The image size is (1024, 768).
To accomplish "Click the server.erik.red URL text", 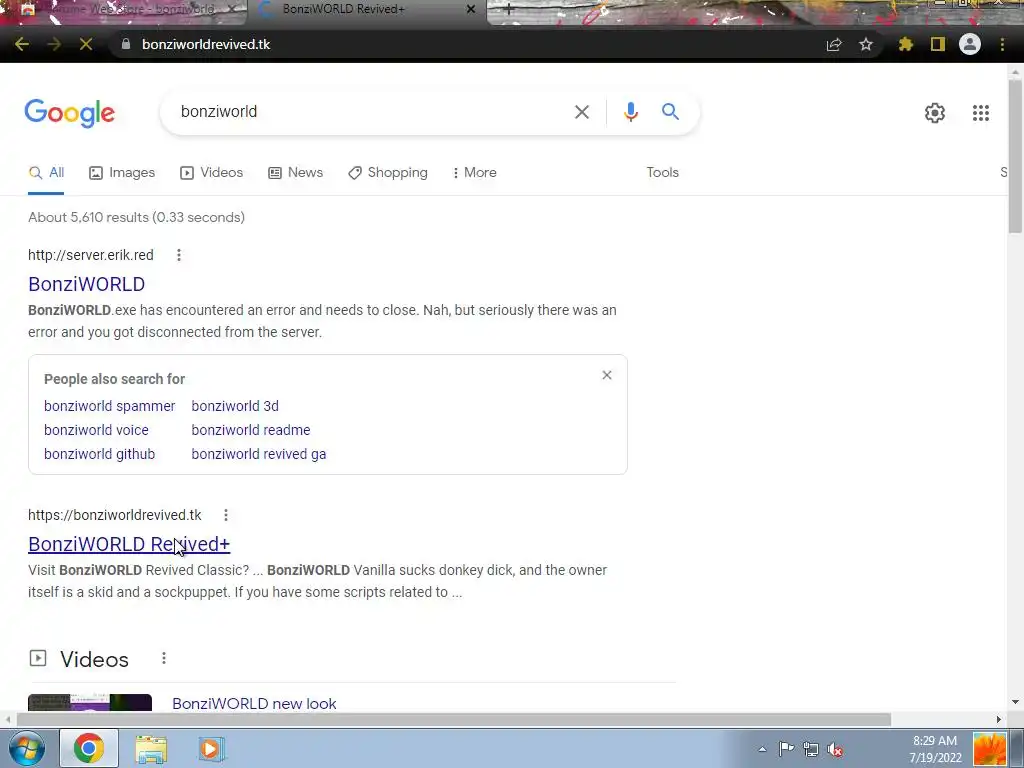I will pos(91,255).
